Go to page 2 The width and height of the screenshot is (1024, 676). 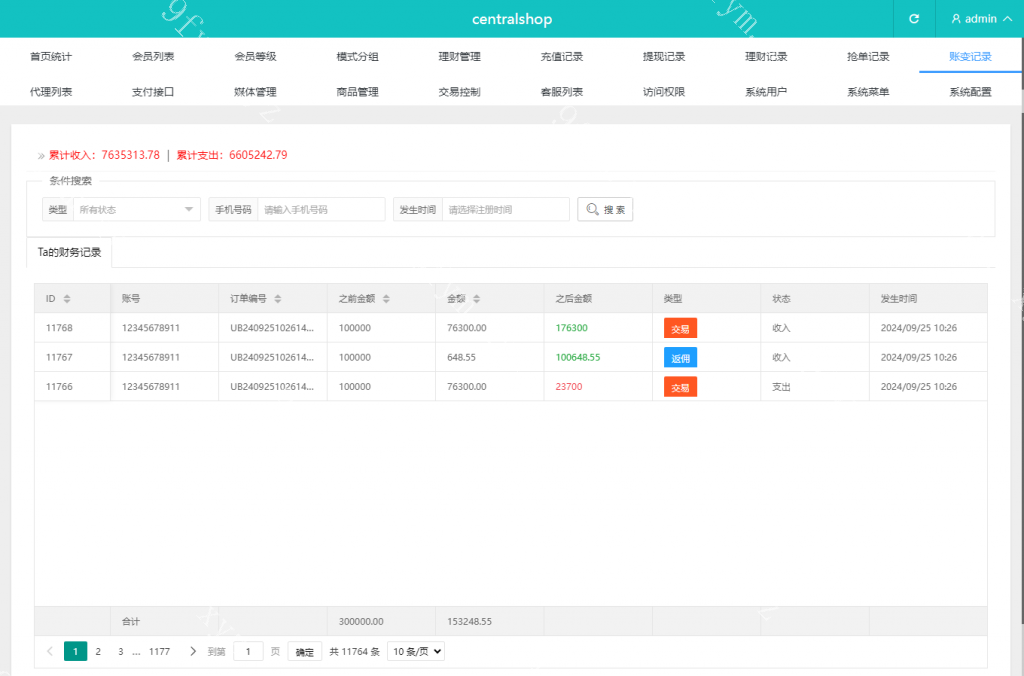tap(98, 651)
